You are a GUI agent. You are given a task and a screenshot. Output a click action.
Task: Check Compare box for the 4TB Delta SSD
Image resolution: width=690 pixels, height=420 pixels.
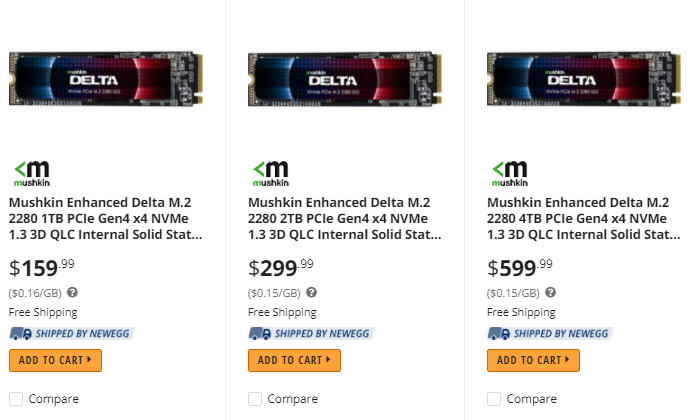coord(494,399)
